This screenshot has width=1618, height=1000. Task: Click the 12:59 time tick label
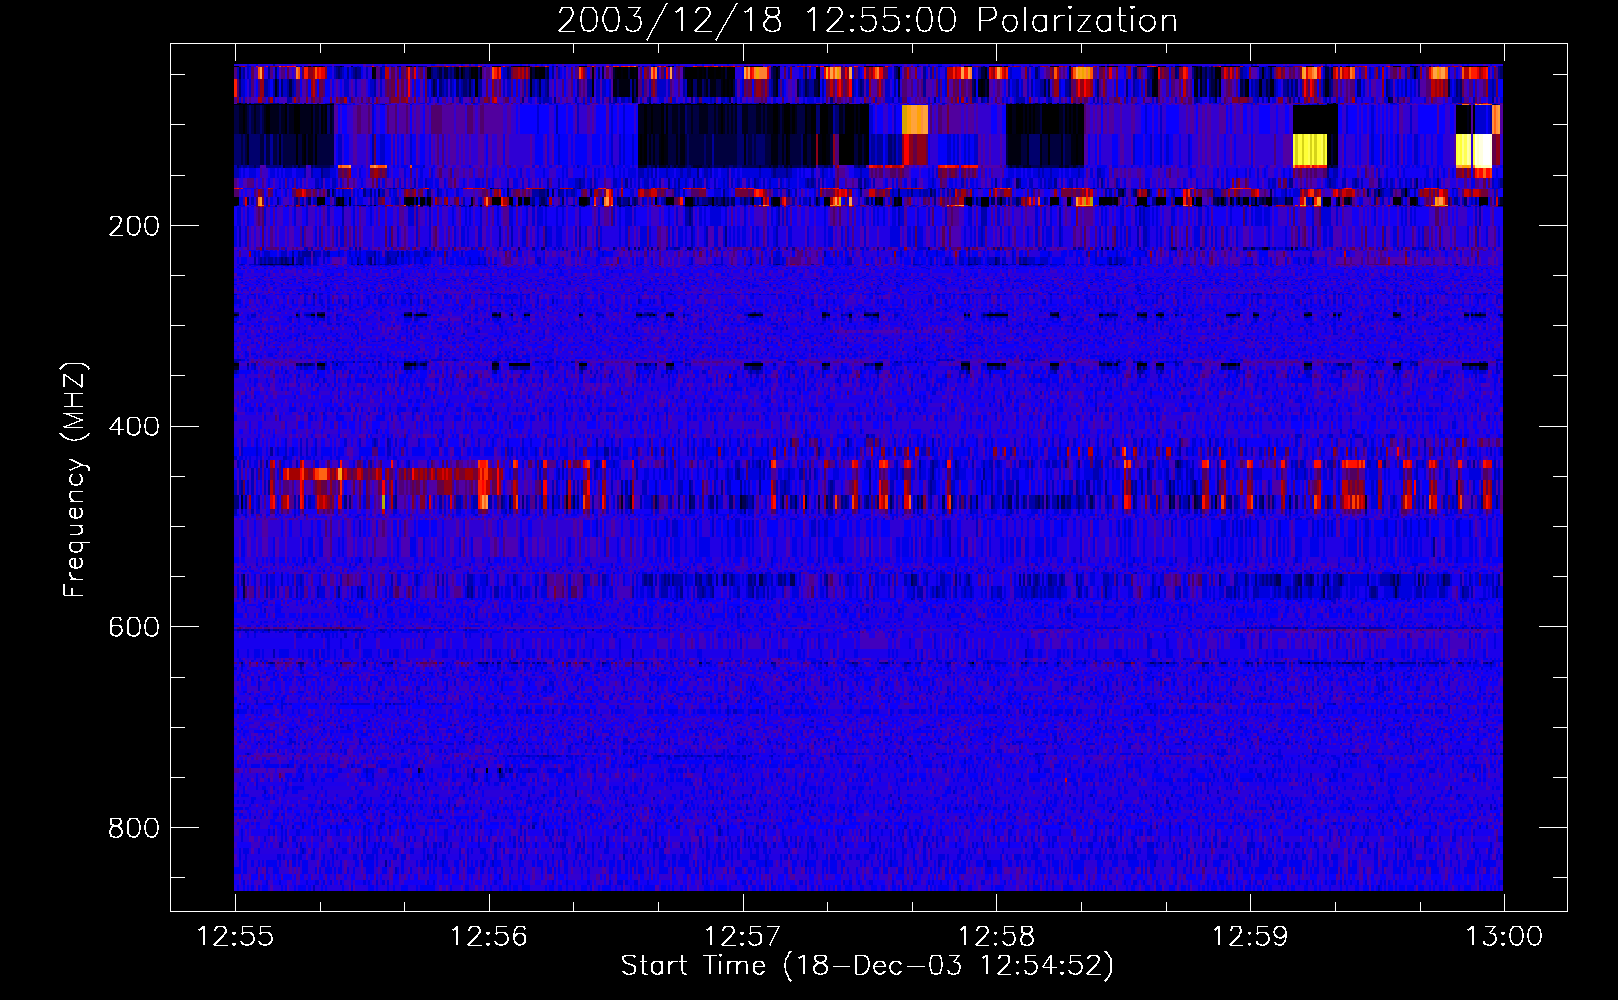pyautogui.click(x=1250, y=937)
